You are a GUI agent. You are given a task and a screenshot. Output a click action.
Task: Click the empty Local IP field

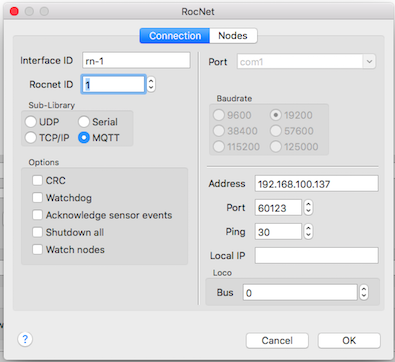pos(317,255)
